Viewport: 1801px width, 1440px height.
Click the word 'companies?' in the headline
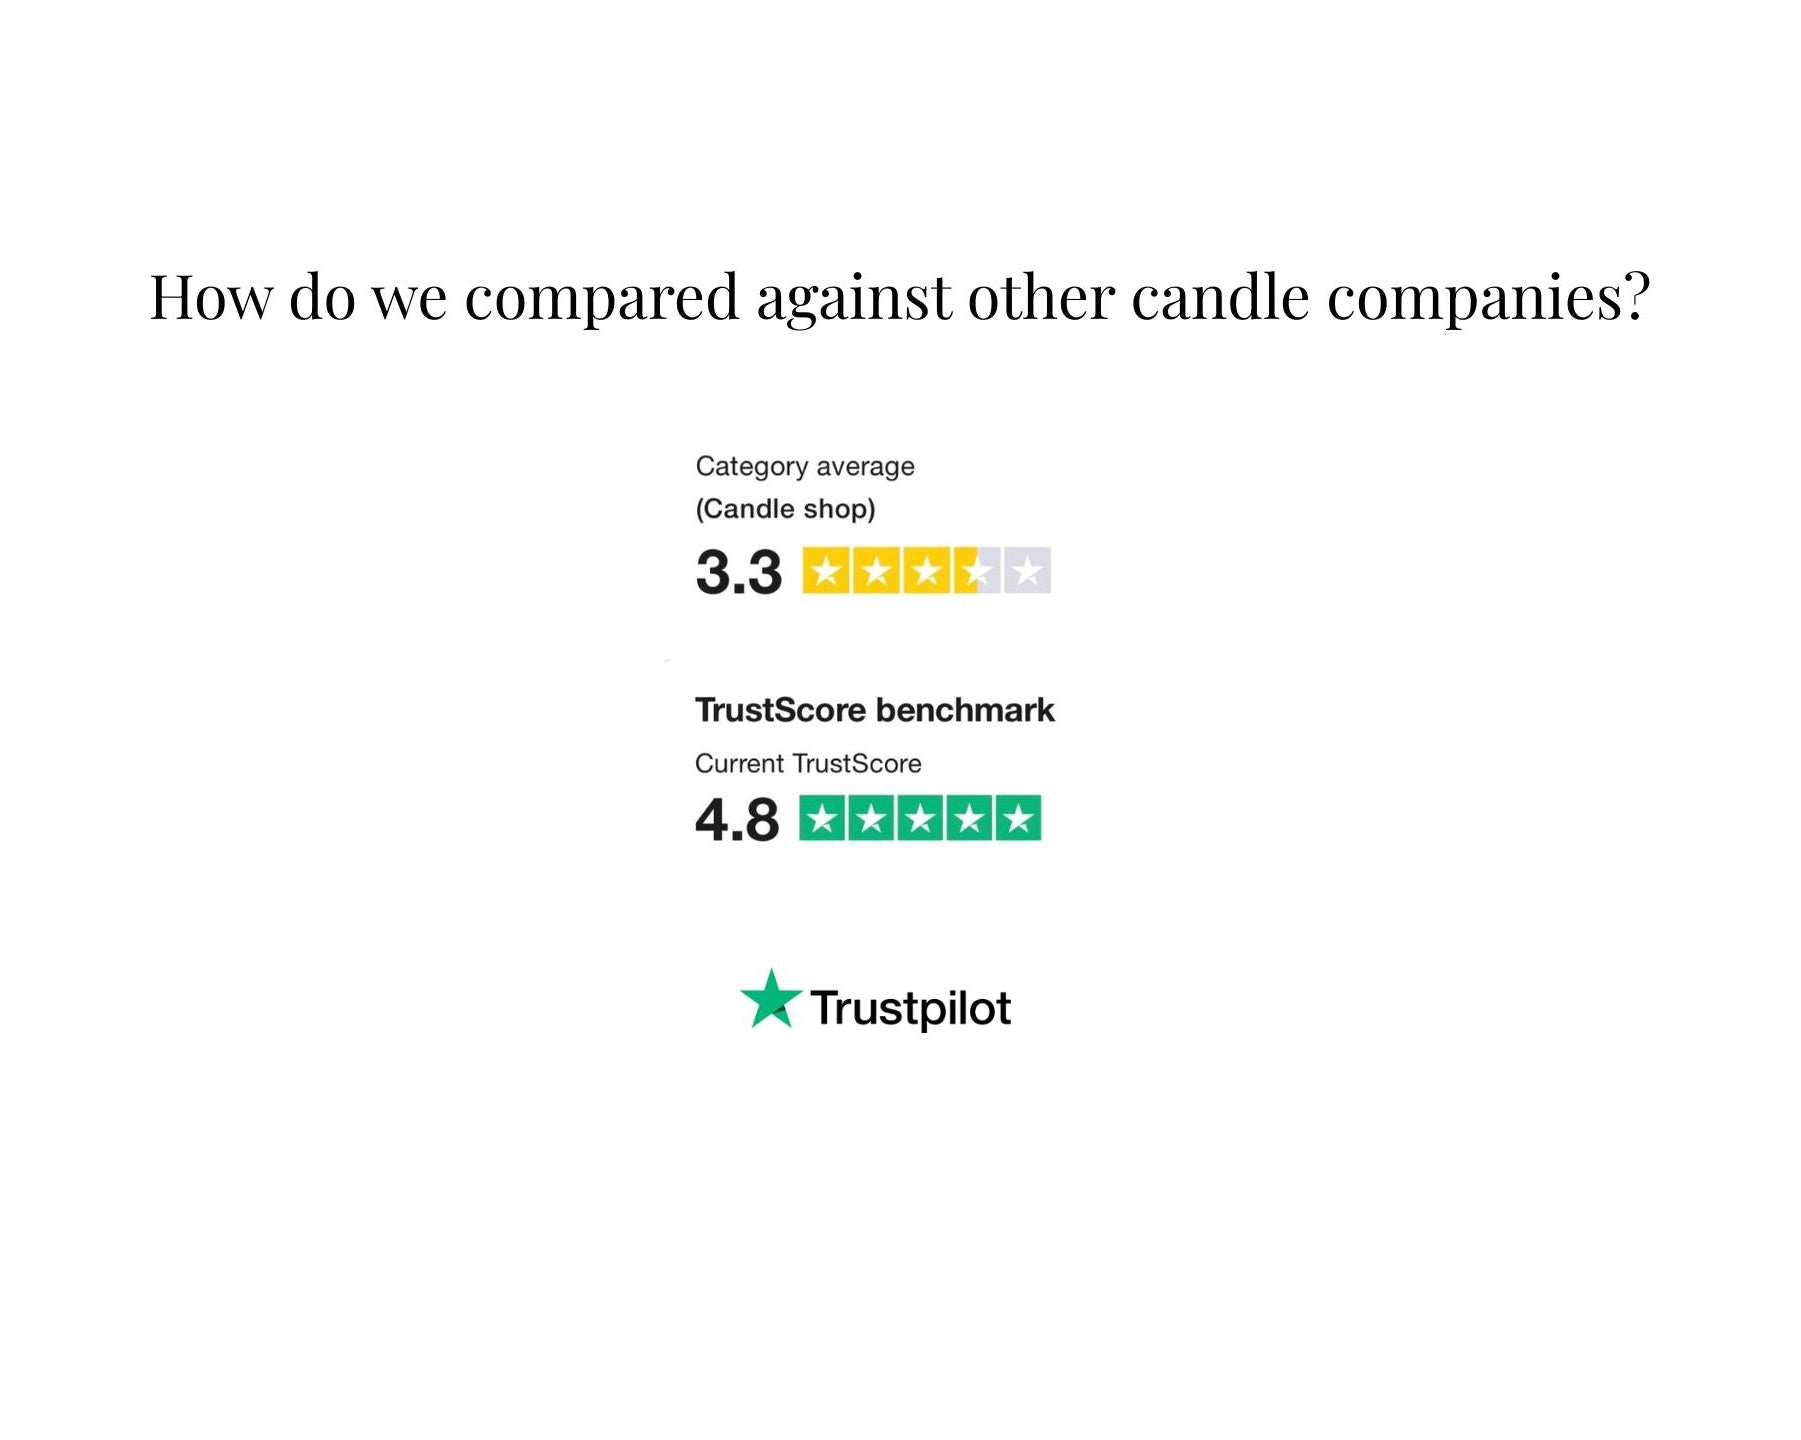pos(1488,297)
